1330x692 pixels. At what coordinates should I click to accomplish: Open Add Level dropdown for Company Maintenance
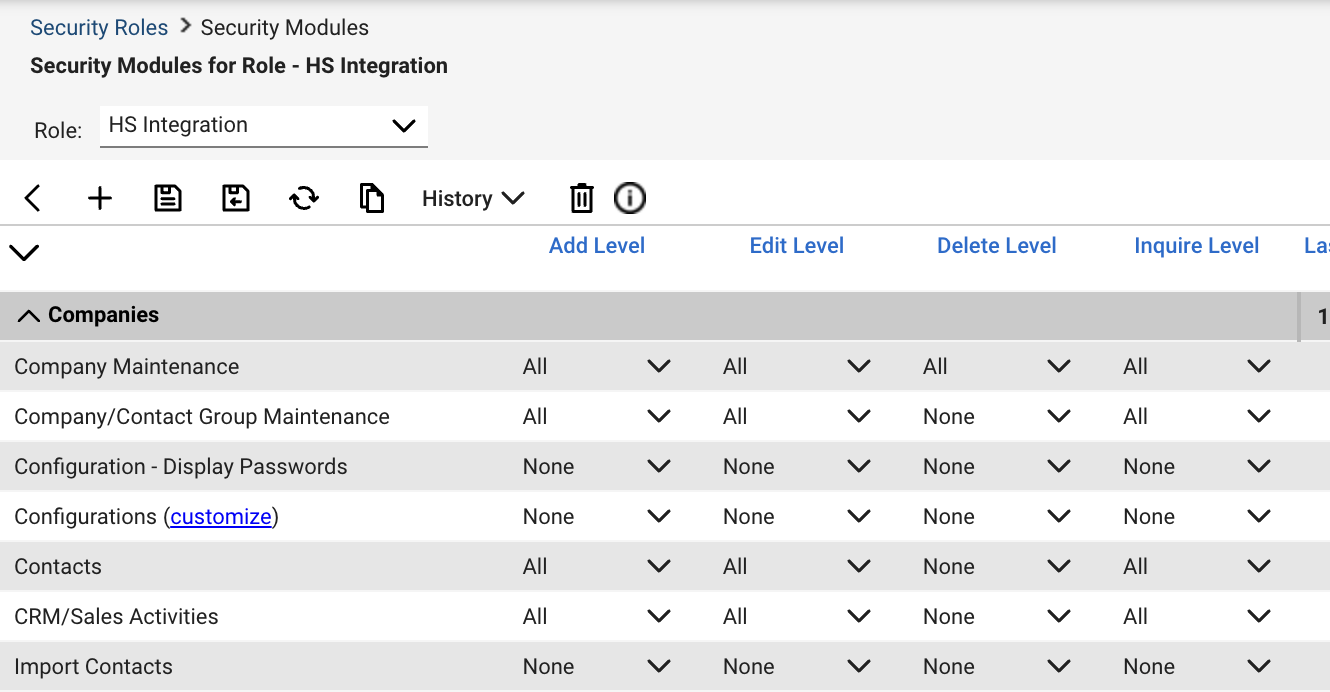pos(597,367)
